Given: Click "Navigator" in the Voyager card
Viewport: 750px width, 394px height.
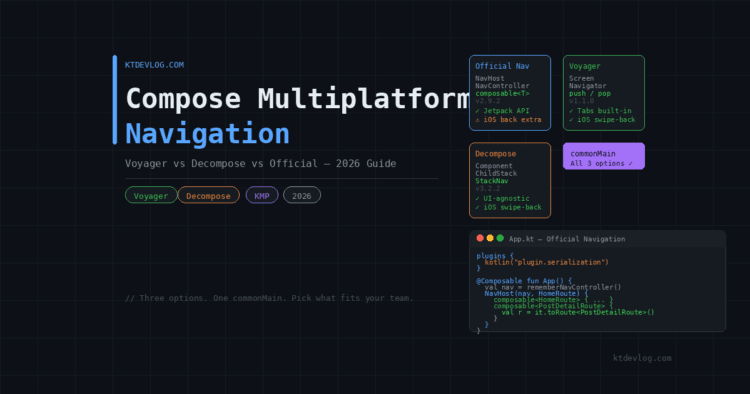Looking at the screenshot, I should (x=587, y=86).
